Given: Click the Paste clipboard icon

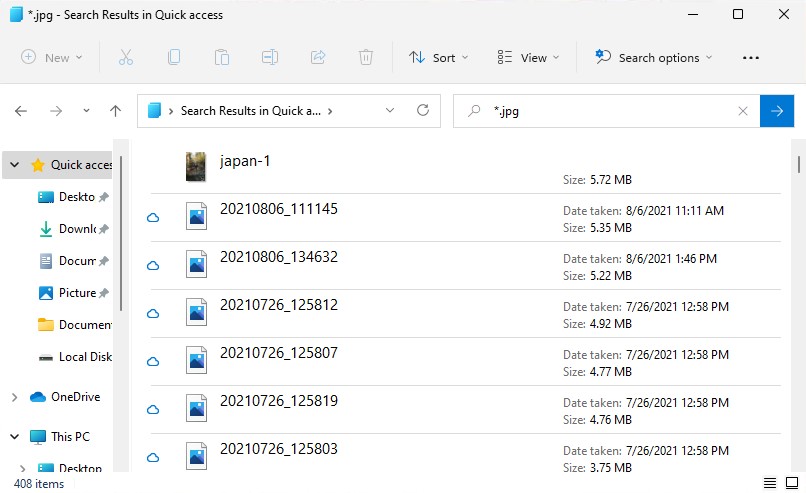Looking at the screenshot, I should point(222,57).
